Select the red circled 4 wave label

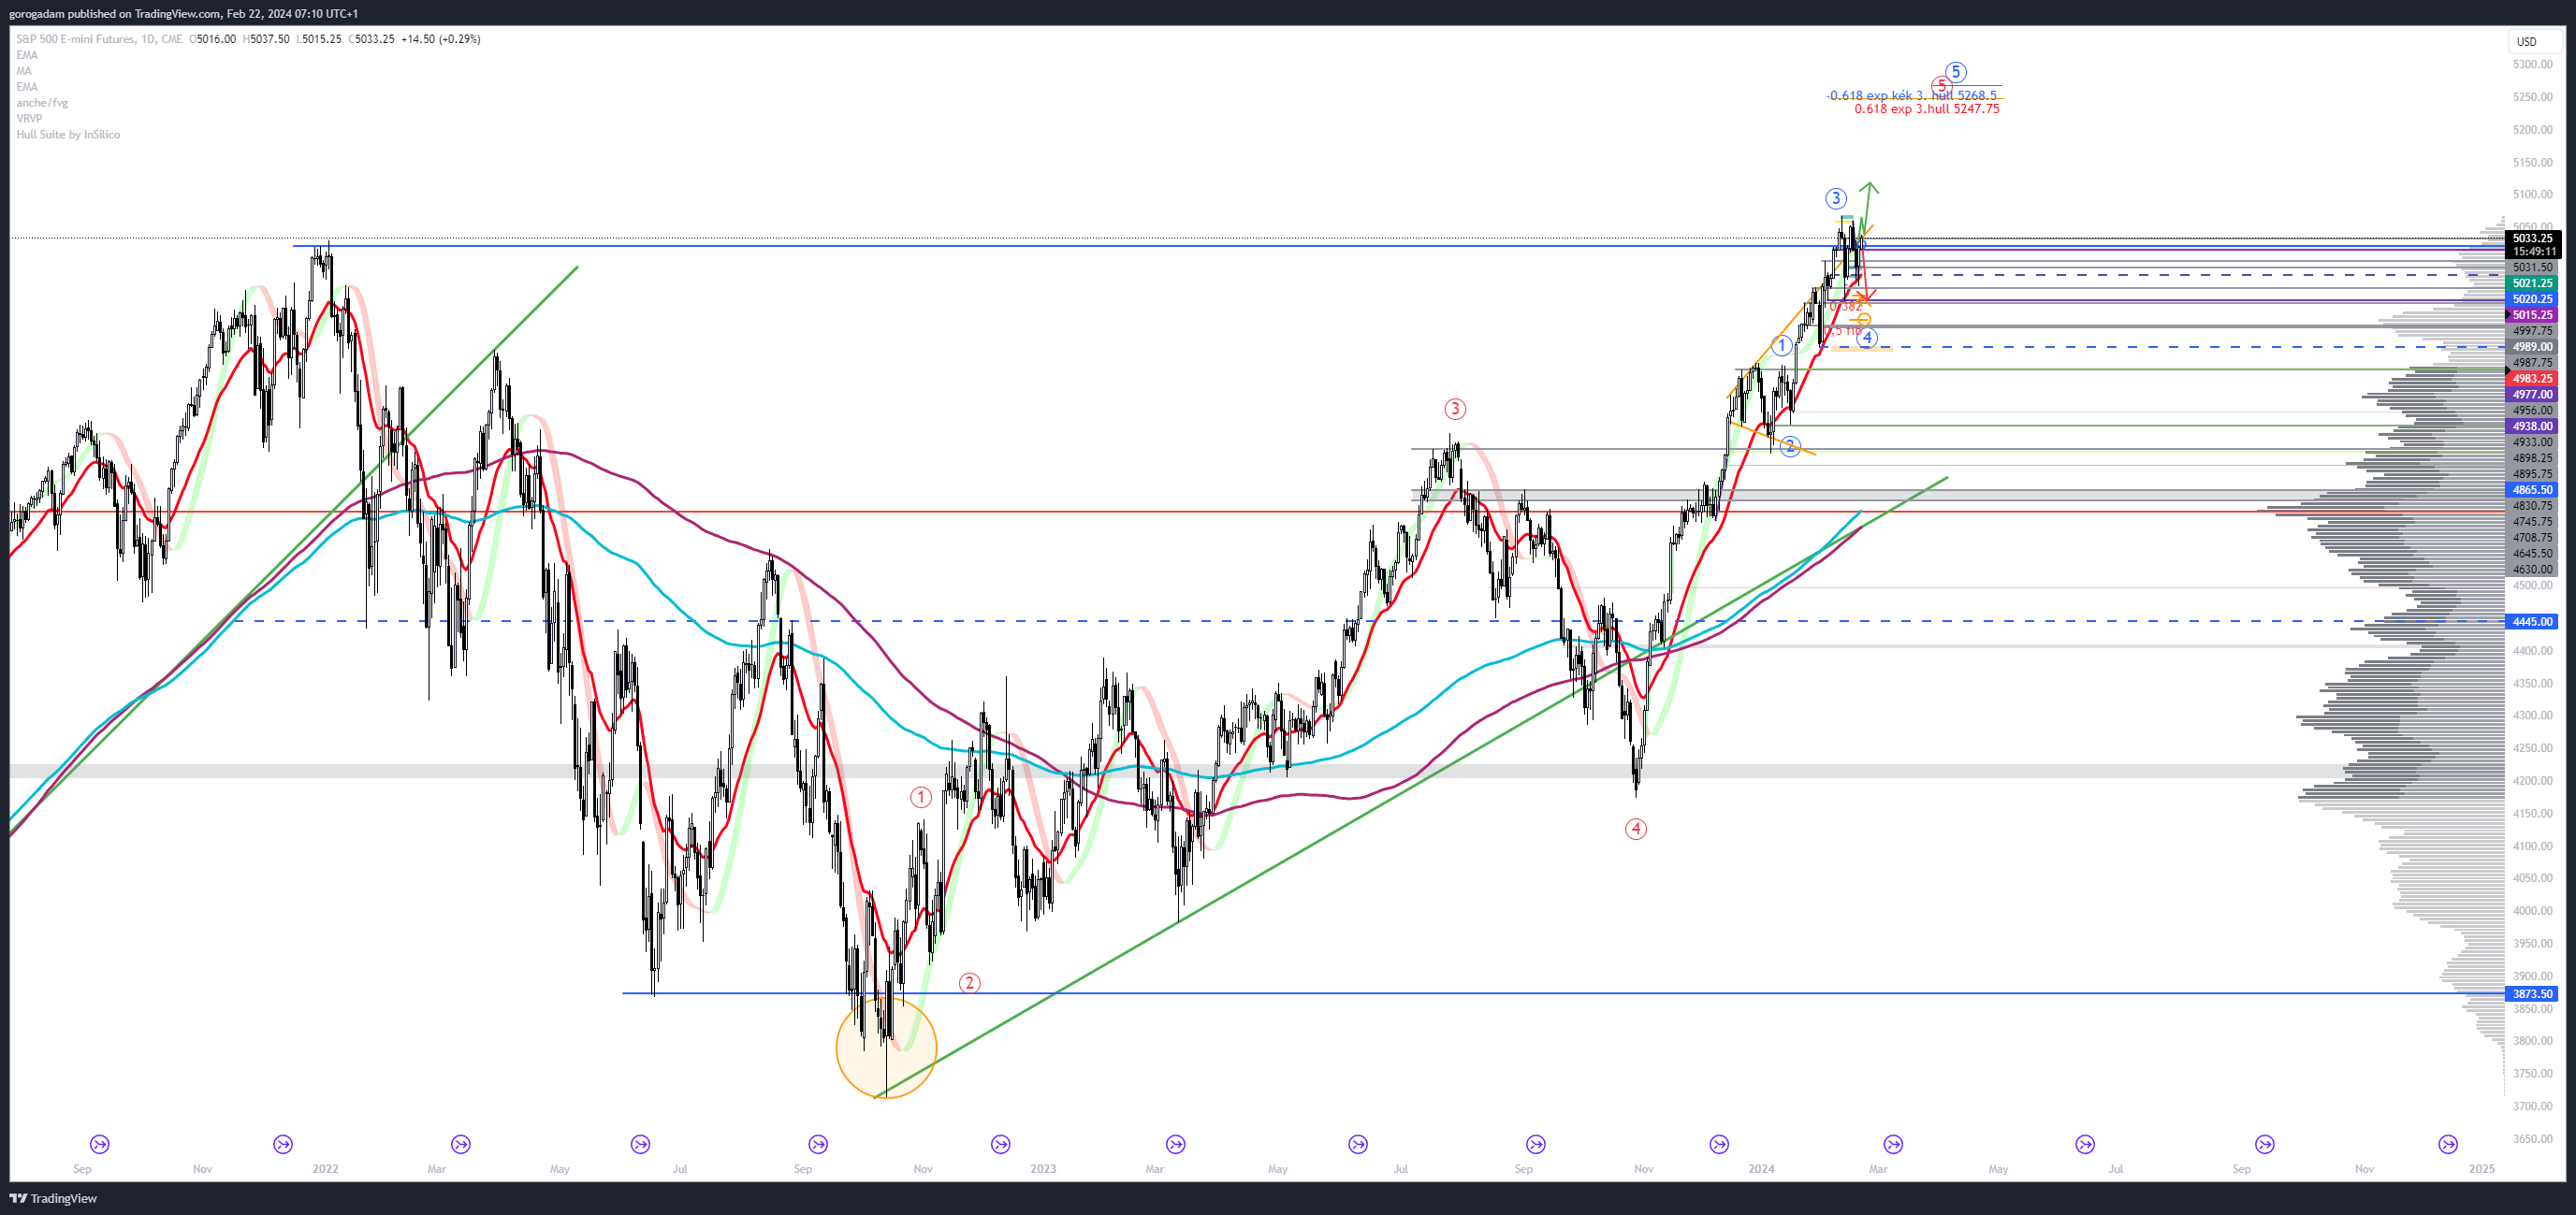(x=1636, y=828)
